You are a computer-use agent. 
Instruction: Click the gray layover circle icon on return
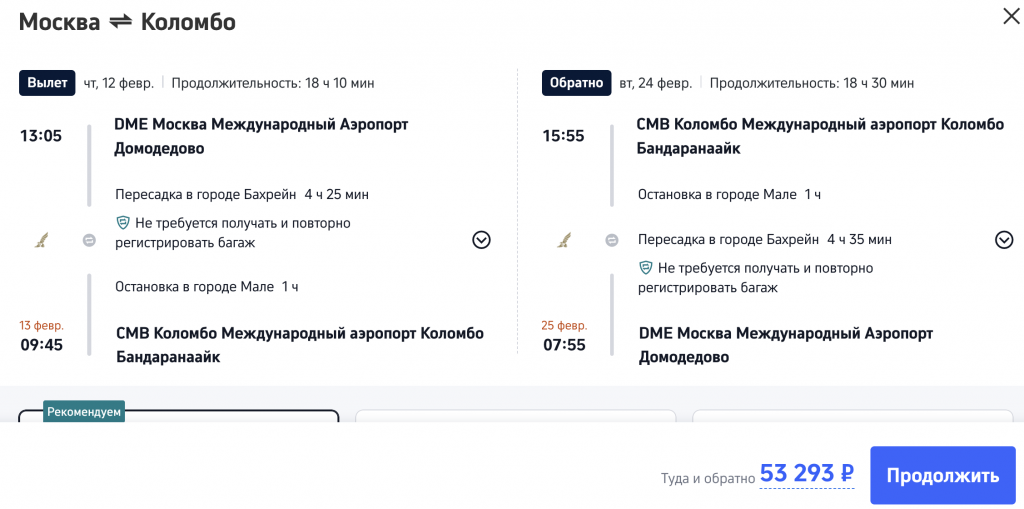tap(612, 240)
